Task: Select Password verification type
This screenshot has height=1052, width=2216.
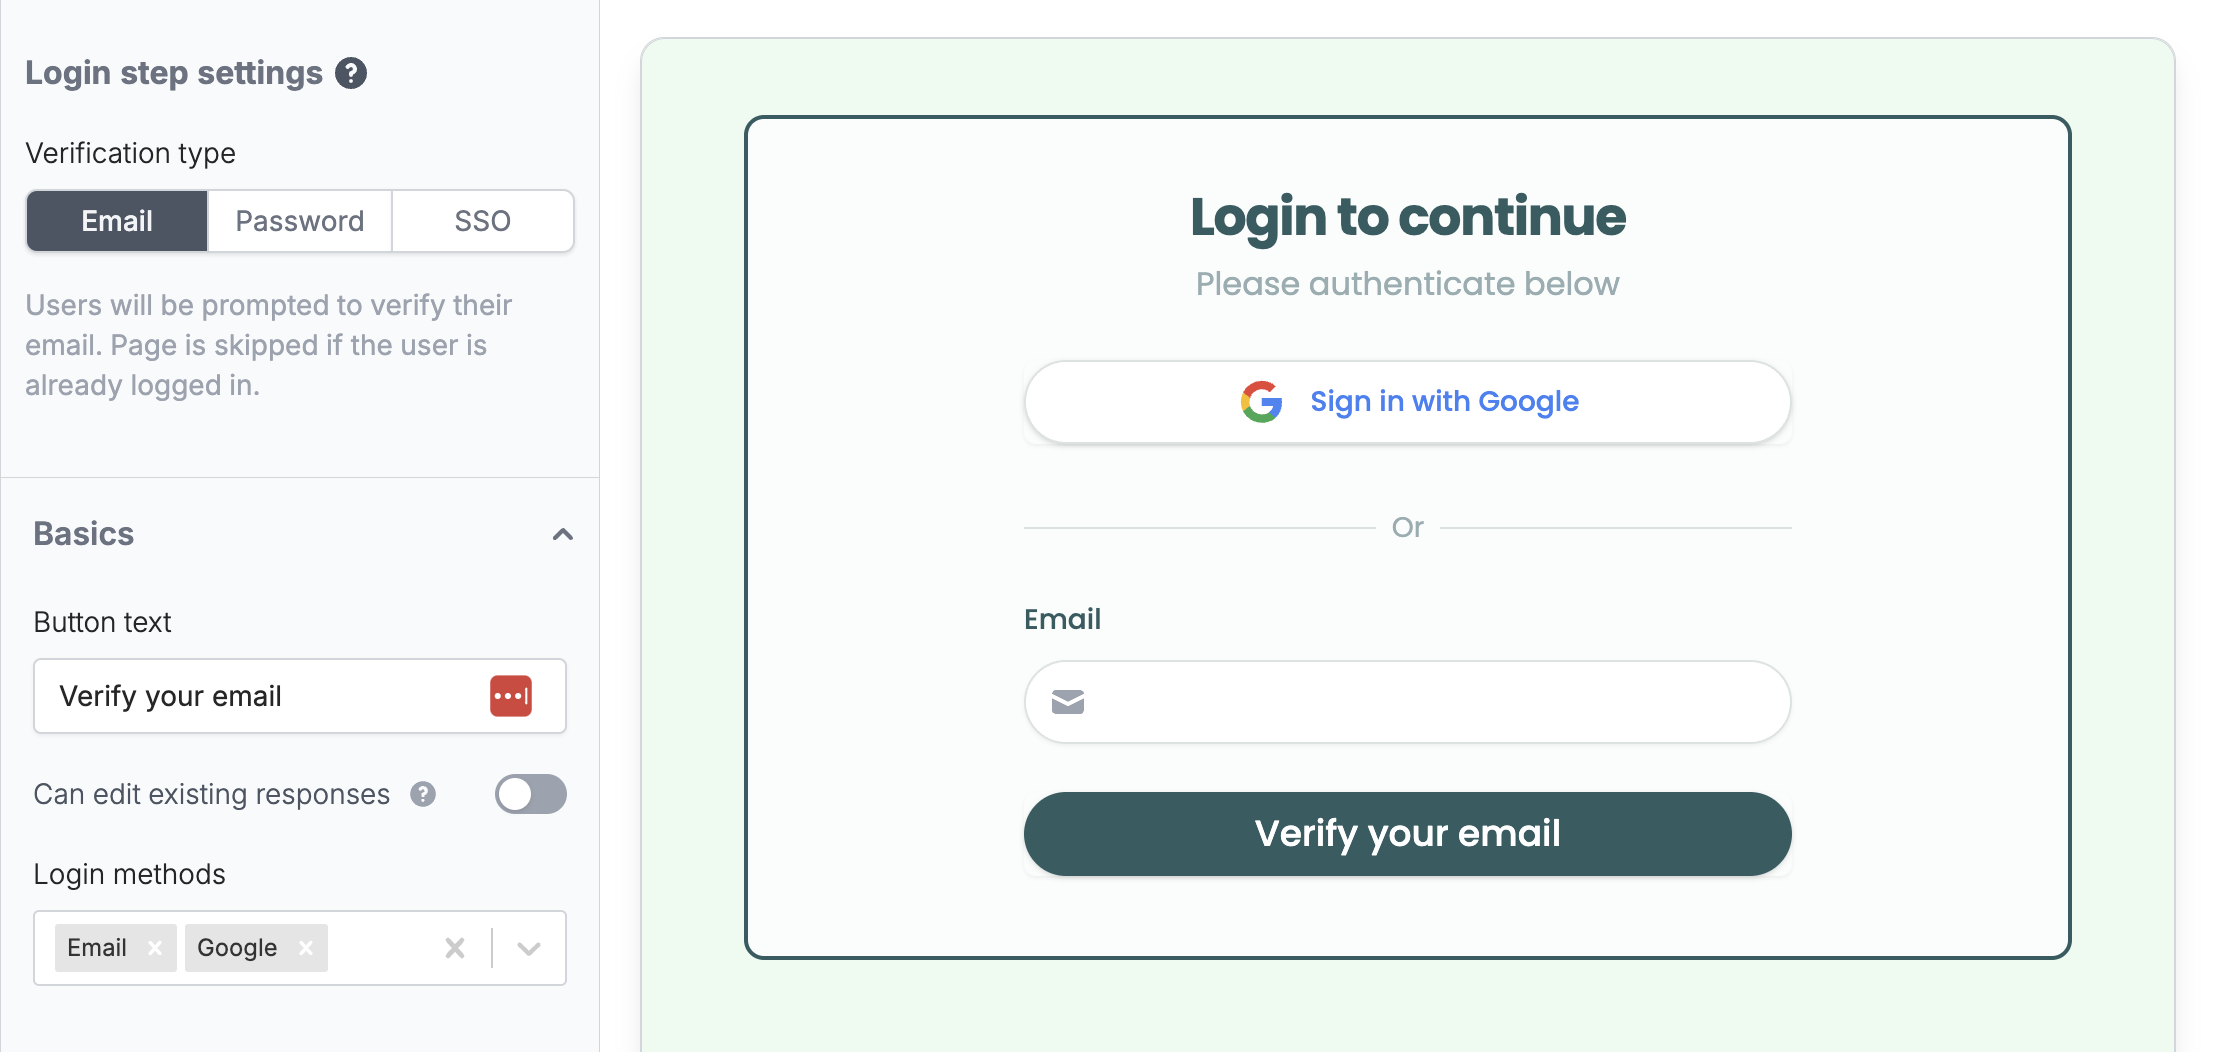Action: [x=300, y=221]
